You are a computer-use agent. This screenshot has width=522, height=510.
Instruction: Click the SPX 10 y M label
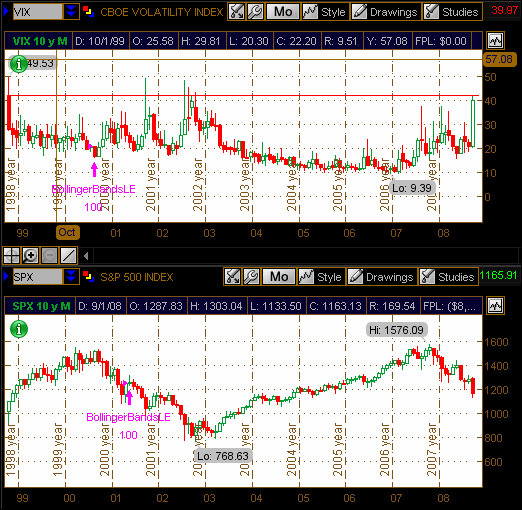click(41, 306)
